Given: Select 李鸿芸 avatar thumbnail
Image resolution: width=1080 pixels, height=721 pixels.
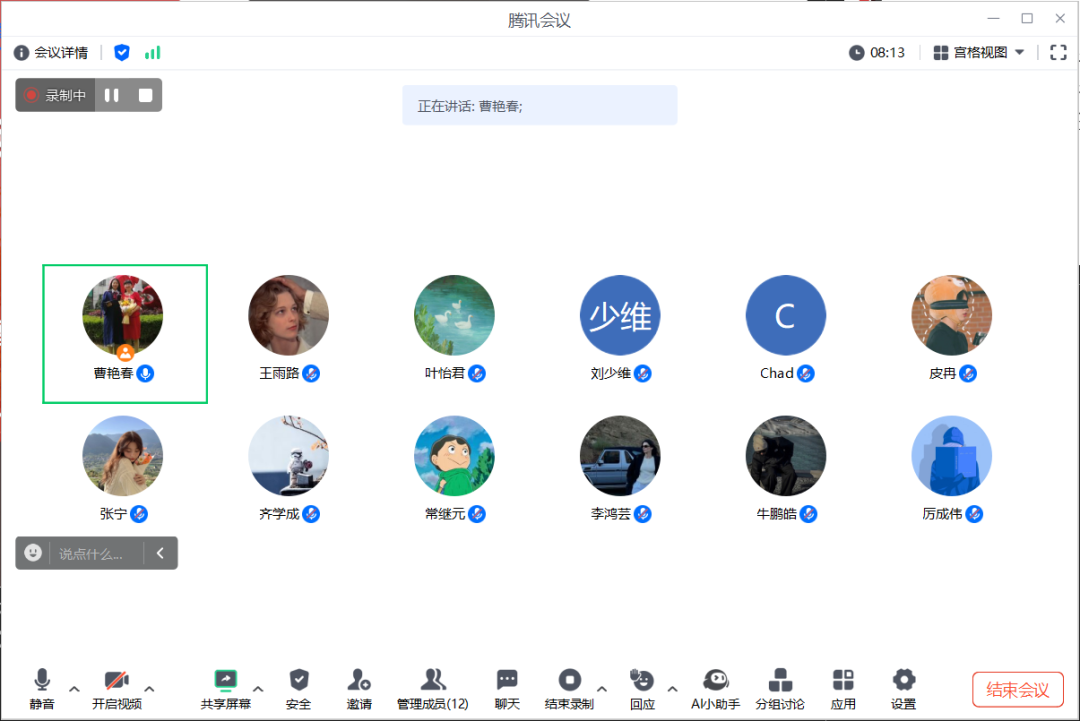Looking at the screenshot, I should (620, 456).
